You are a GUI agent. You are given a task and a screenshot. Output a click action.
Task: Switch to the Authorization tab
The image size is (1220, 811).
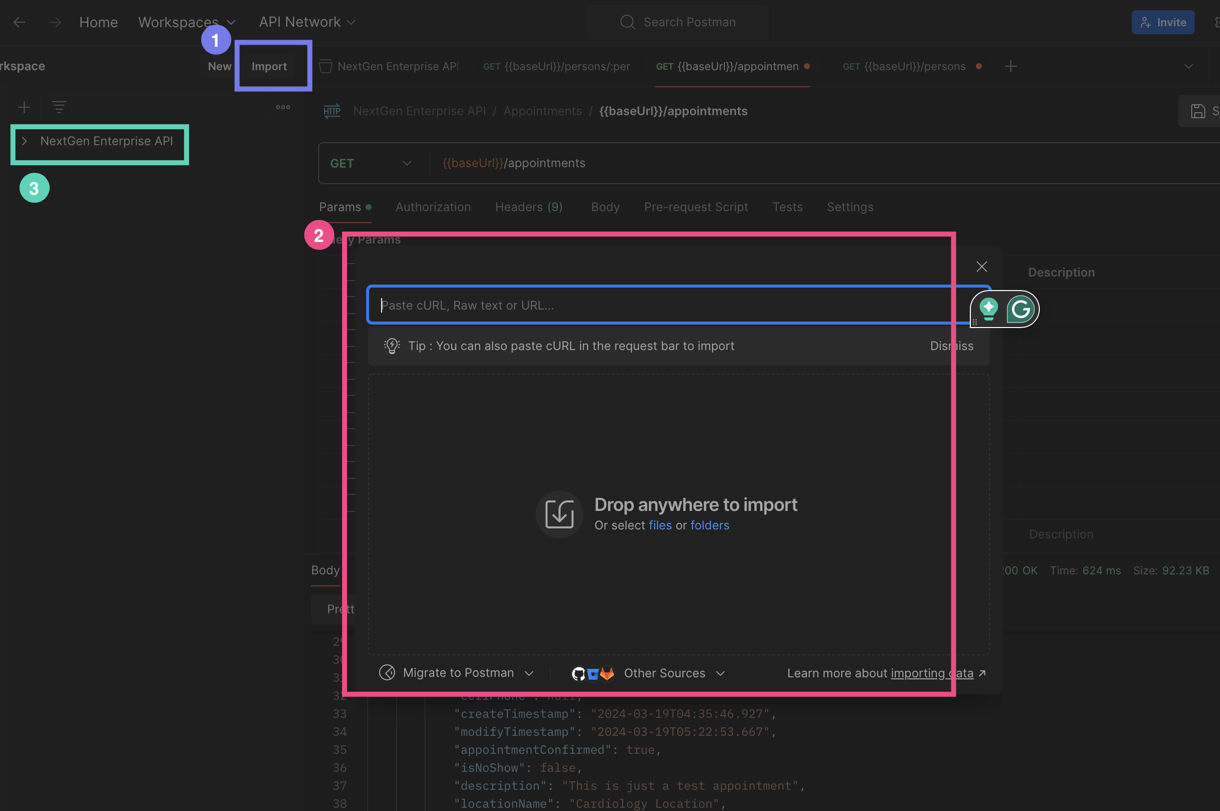[x=433, y=207]
